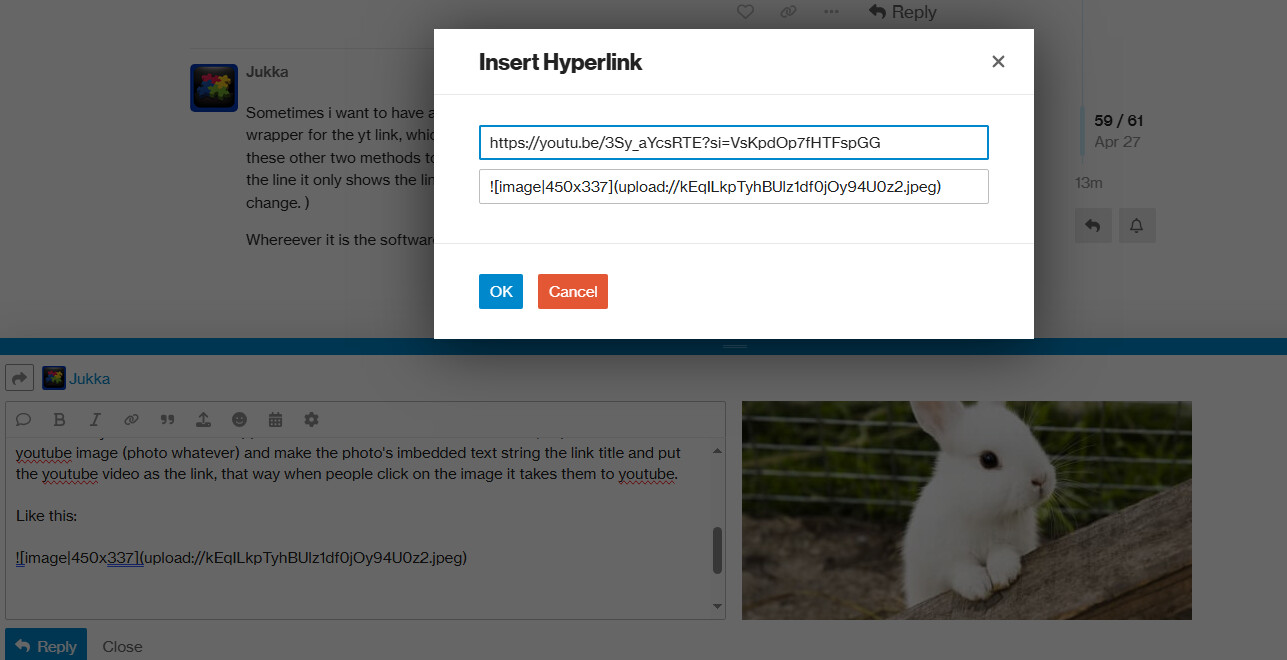Like the post with the heart icon
Viewport: 1287px width, 660px height.
745,12
